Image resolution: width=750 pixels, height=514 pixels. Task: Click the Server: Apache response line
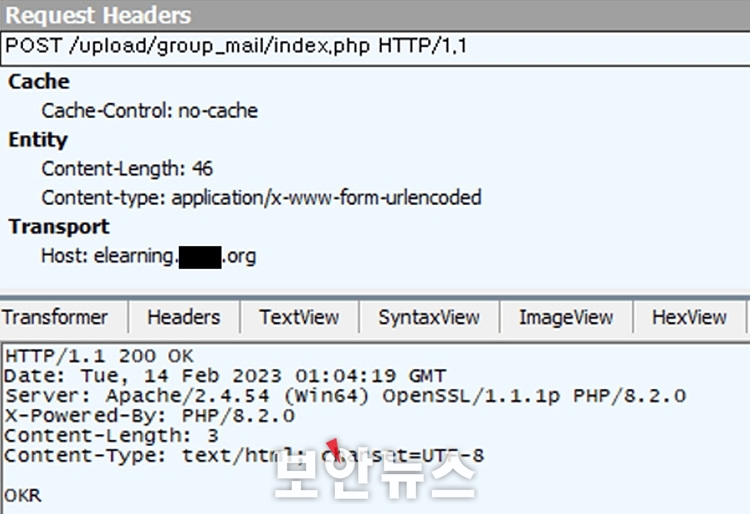tap(345, 396)
